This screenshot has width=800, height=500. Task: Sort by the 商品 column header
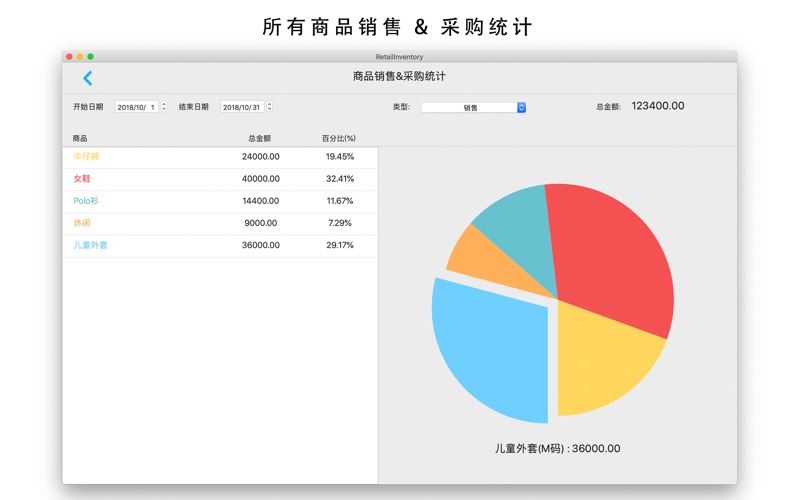coord(80,138)
